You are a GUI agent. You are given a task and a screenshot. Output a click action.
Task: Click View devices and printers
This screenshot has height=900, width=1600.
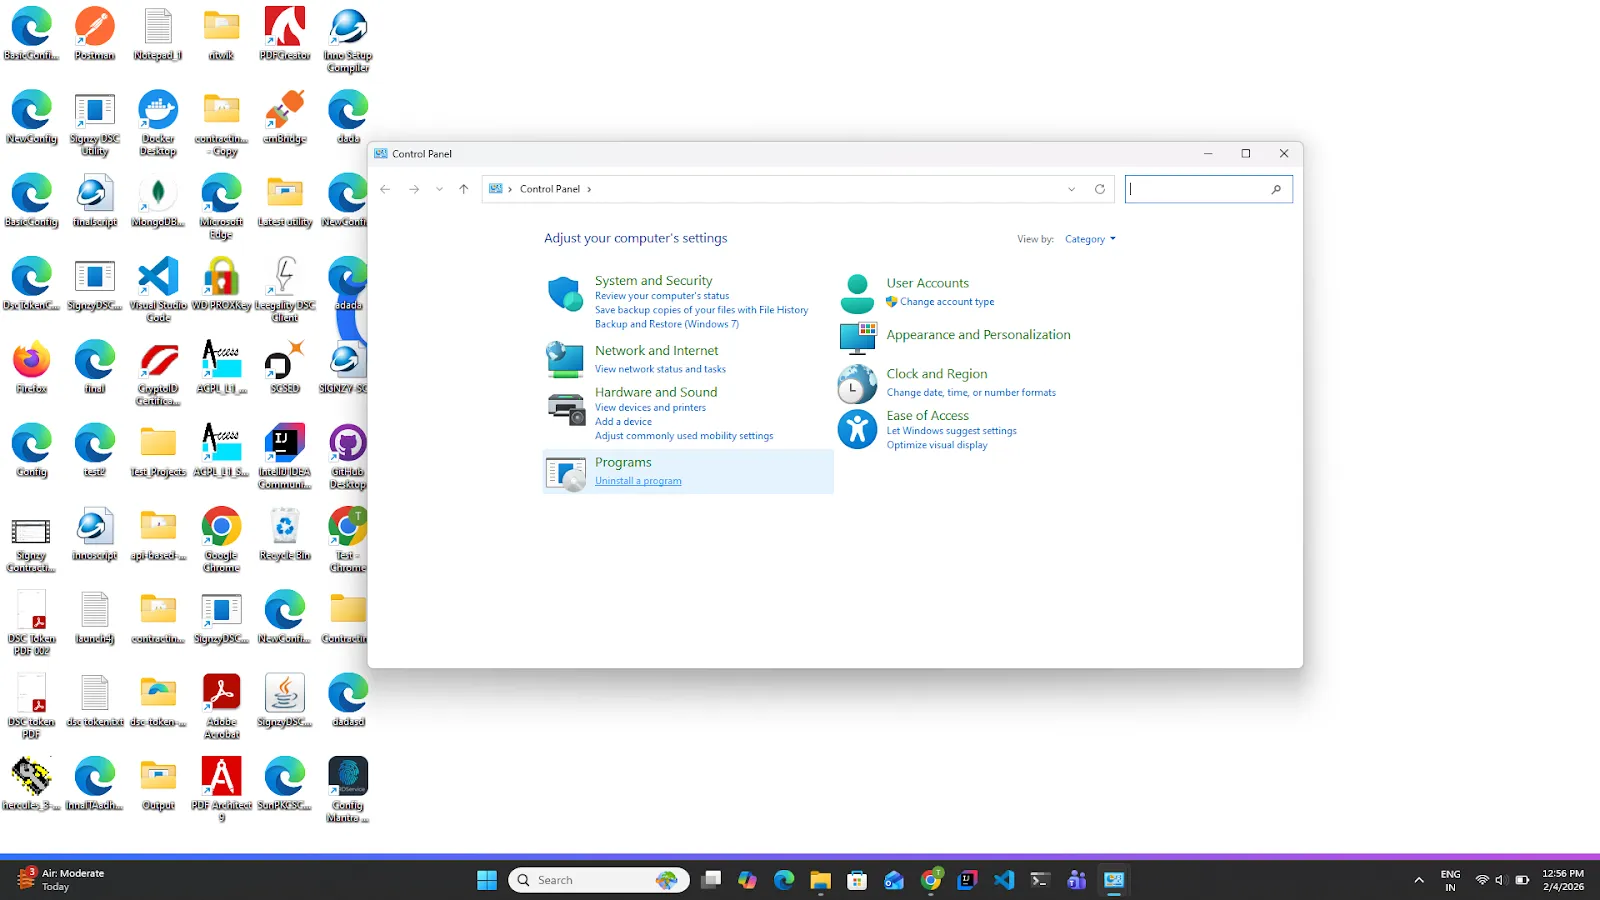650,408
